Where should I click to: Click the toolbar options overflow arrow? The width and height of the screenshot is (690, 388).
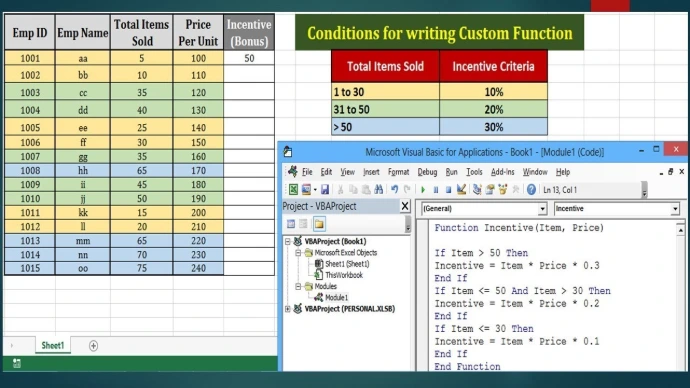[x=645, y=190]
